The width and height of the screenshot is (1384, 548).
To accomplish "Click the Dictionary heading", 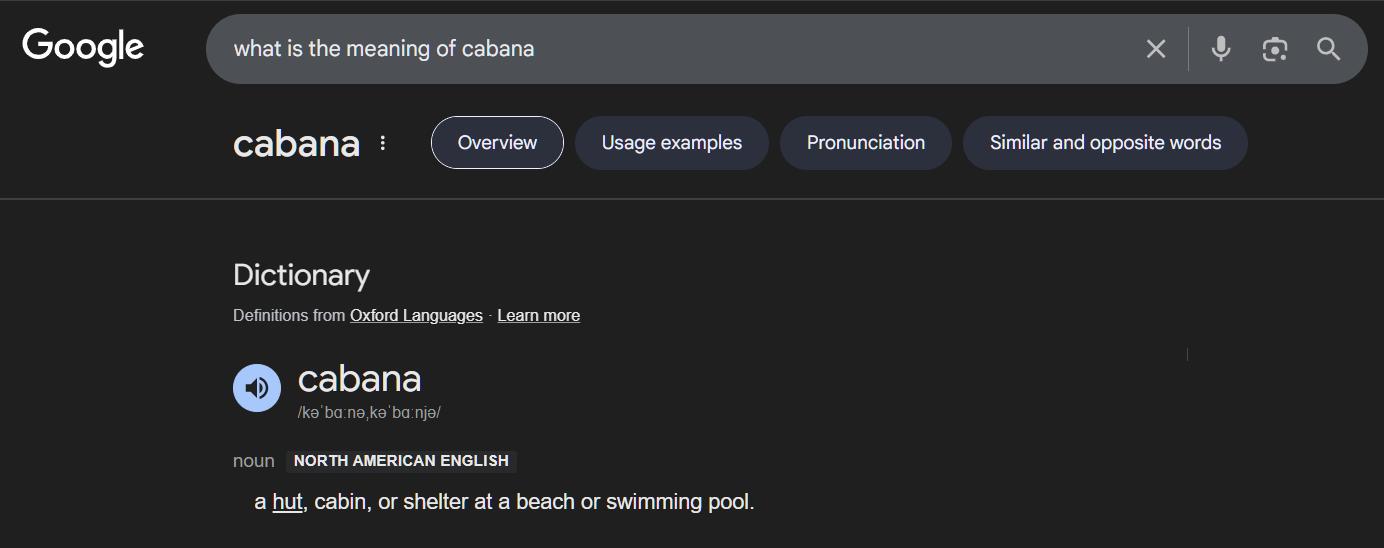I will (301, 275).
